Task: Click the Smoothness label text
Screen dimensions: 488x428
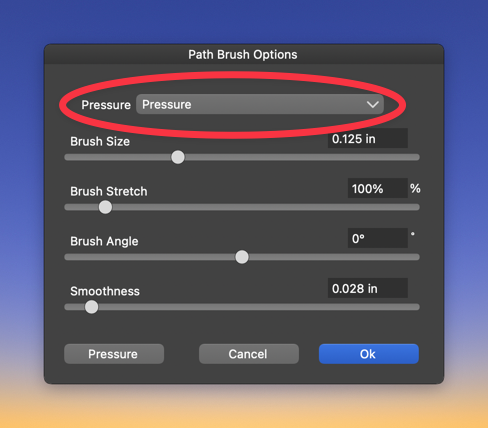Action: click(x=105, y=291)
